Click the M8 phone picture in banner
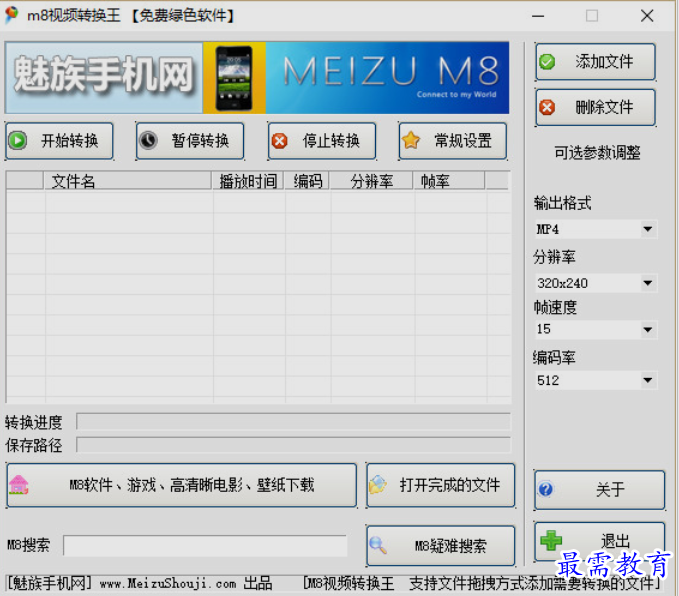Screen dimensions: 679x596 [x=234, y=78]
